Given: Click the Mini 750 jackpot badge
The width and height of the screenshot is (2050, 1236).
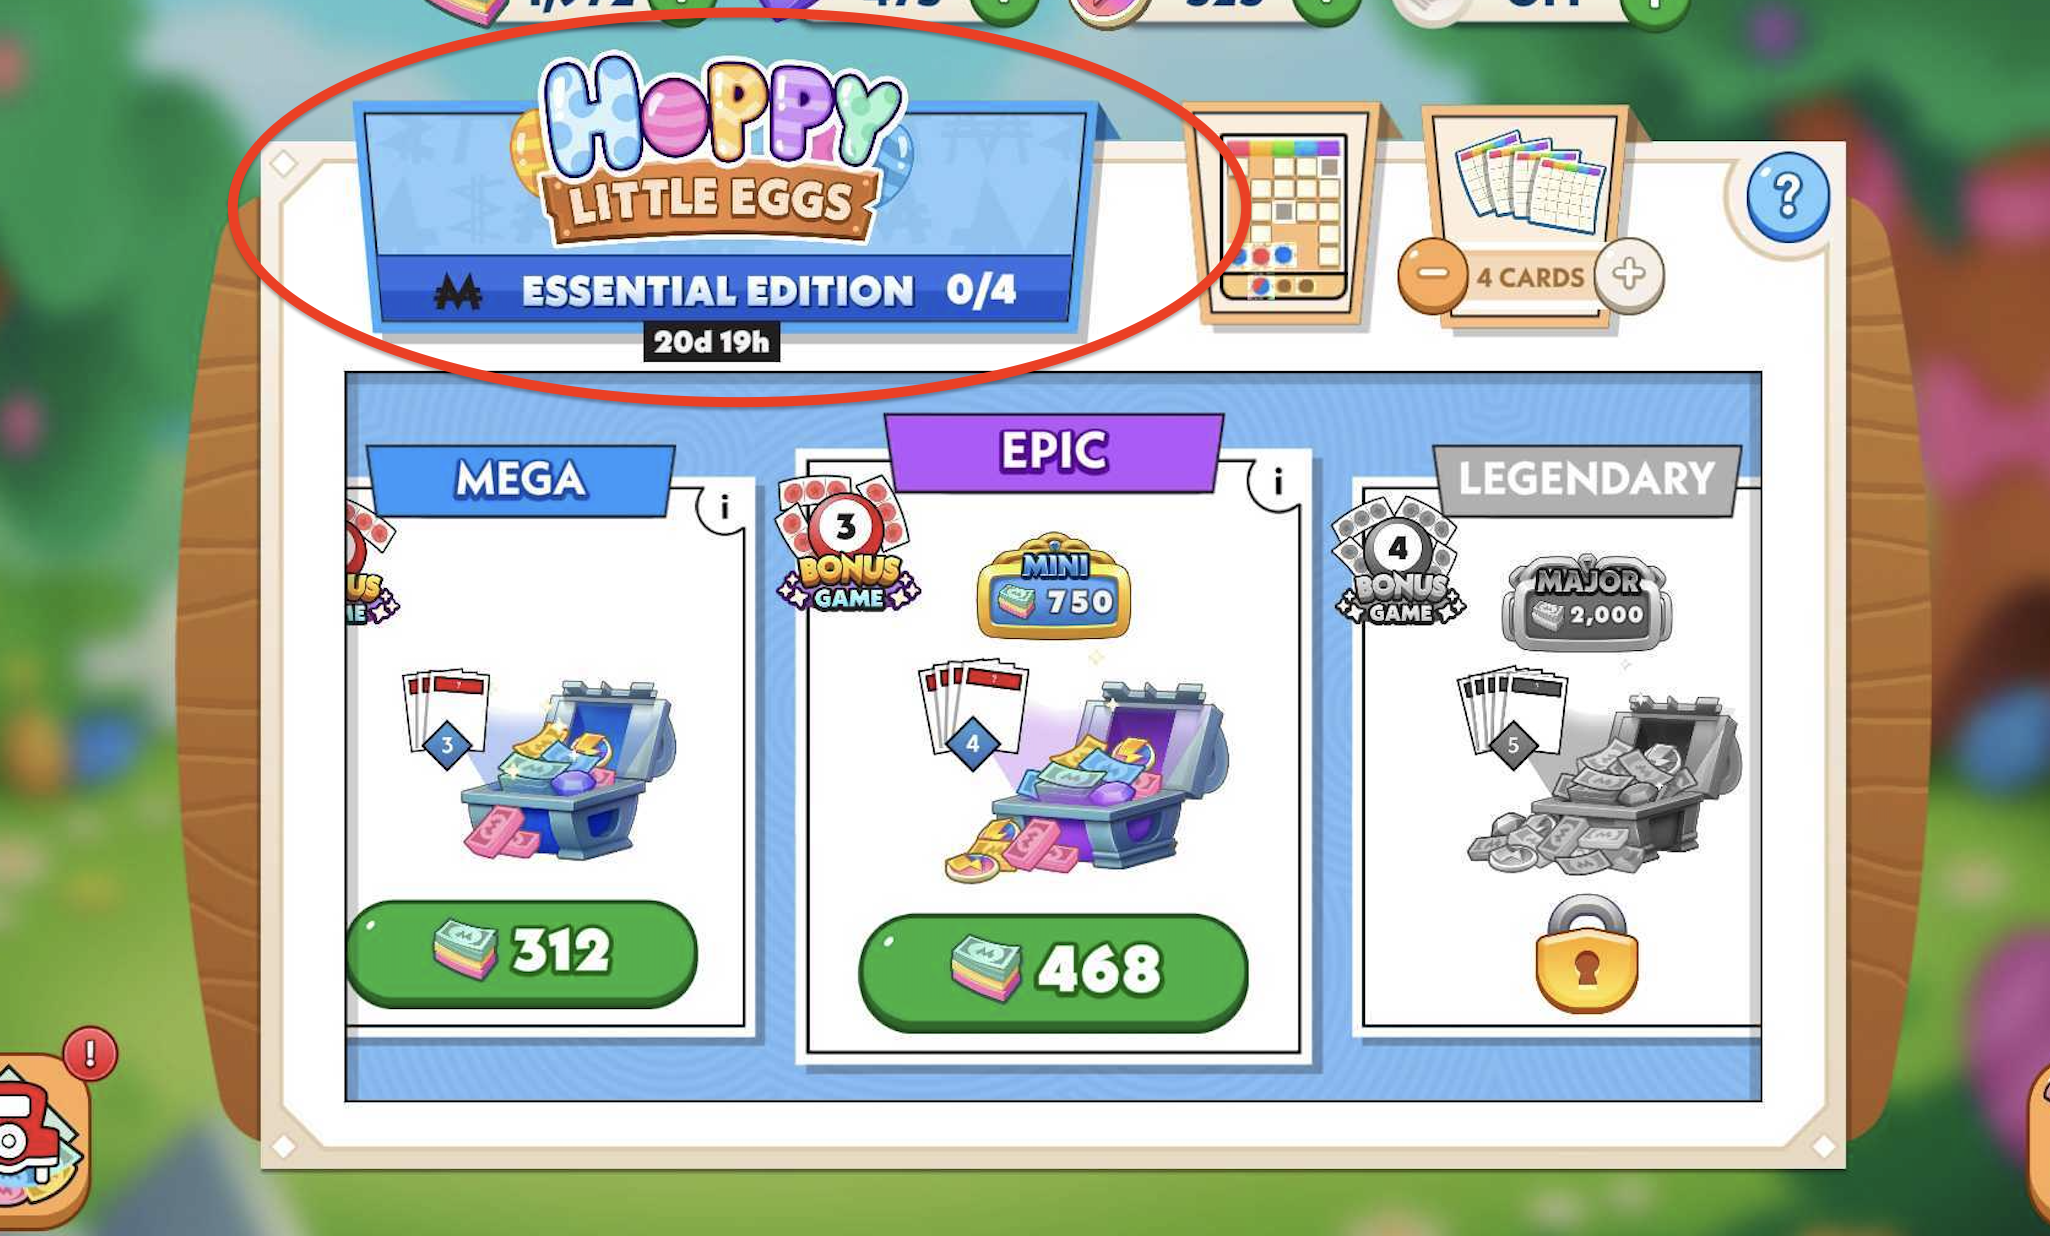Looking at the screenshot, I should click(x=1054, y=587).
